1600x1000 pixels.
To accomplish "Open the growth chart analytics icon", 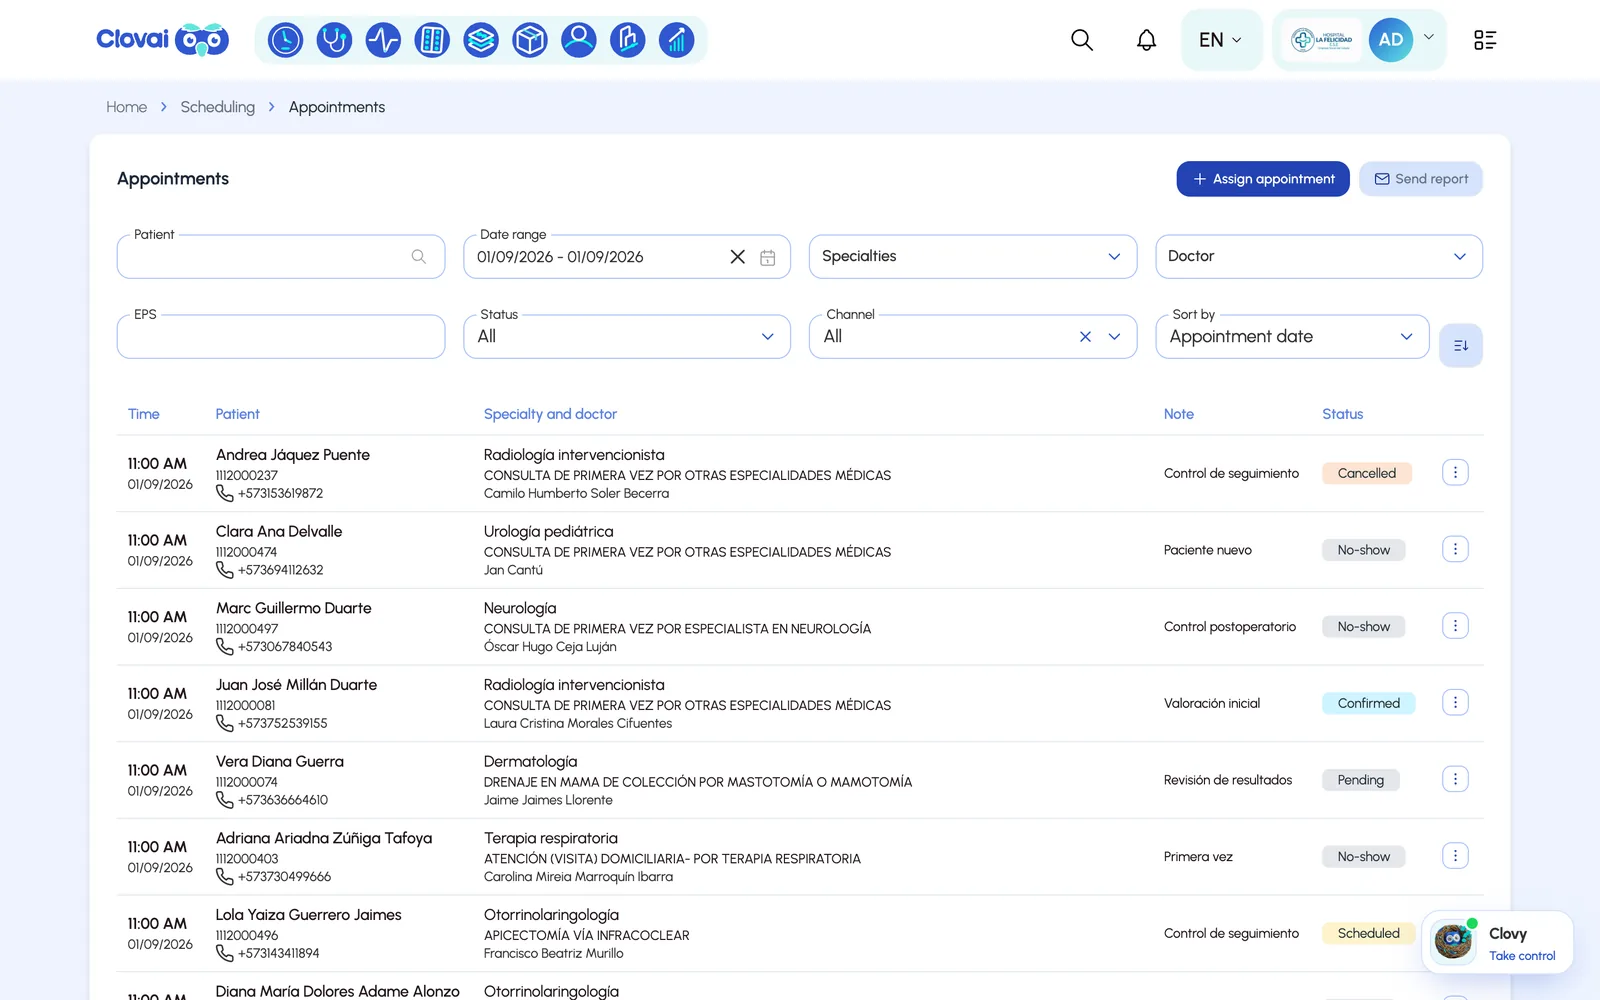I will pos(677,40).
